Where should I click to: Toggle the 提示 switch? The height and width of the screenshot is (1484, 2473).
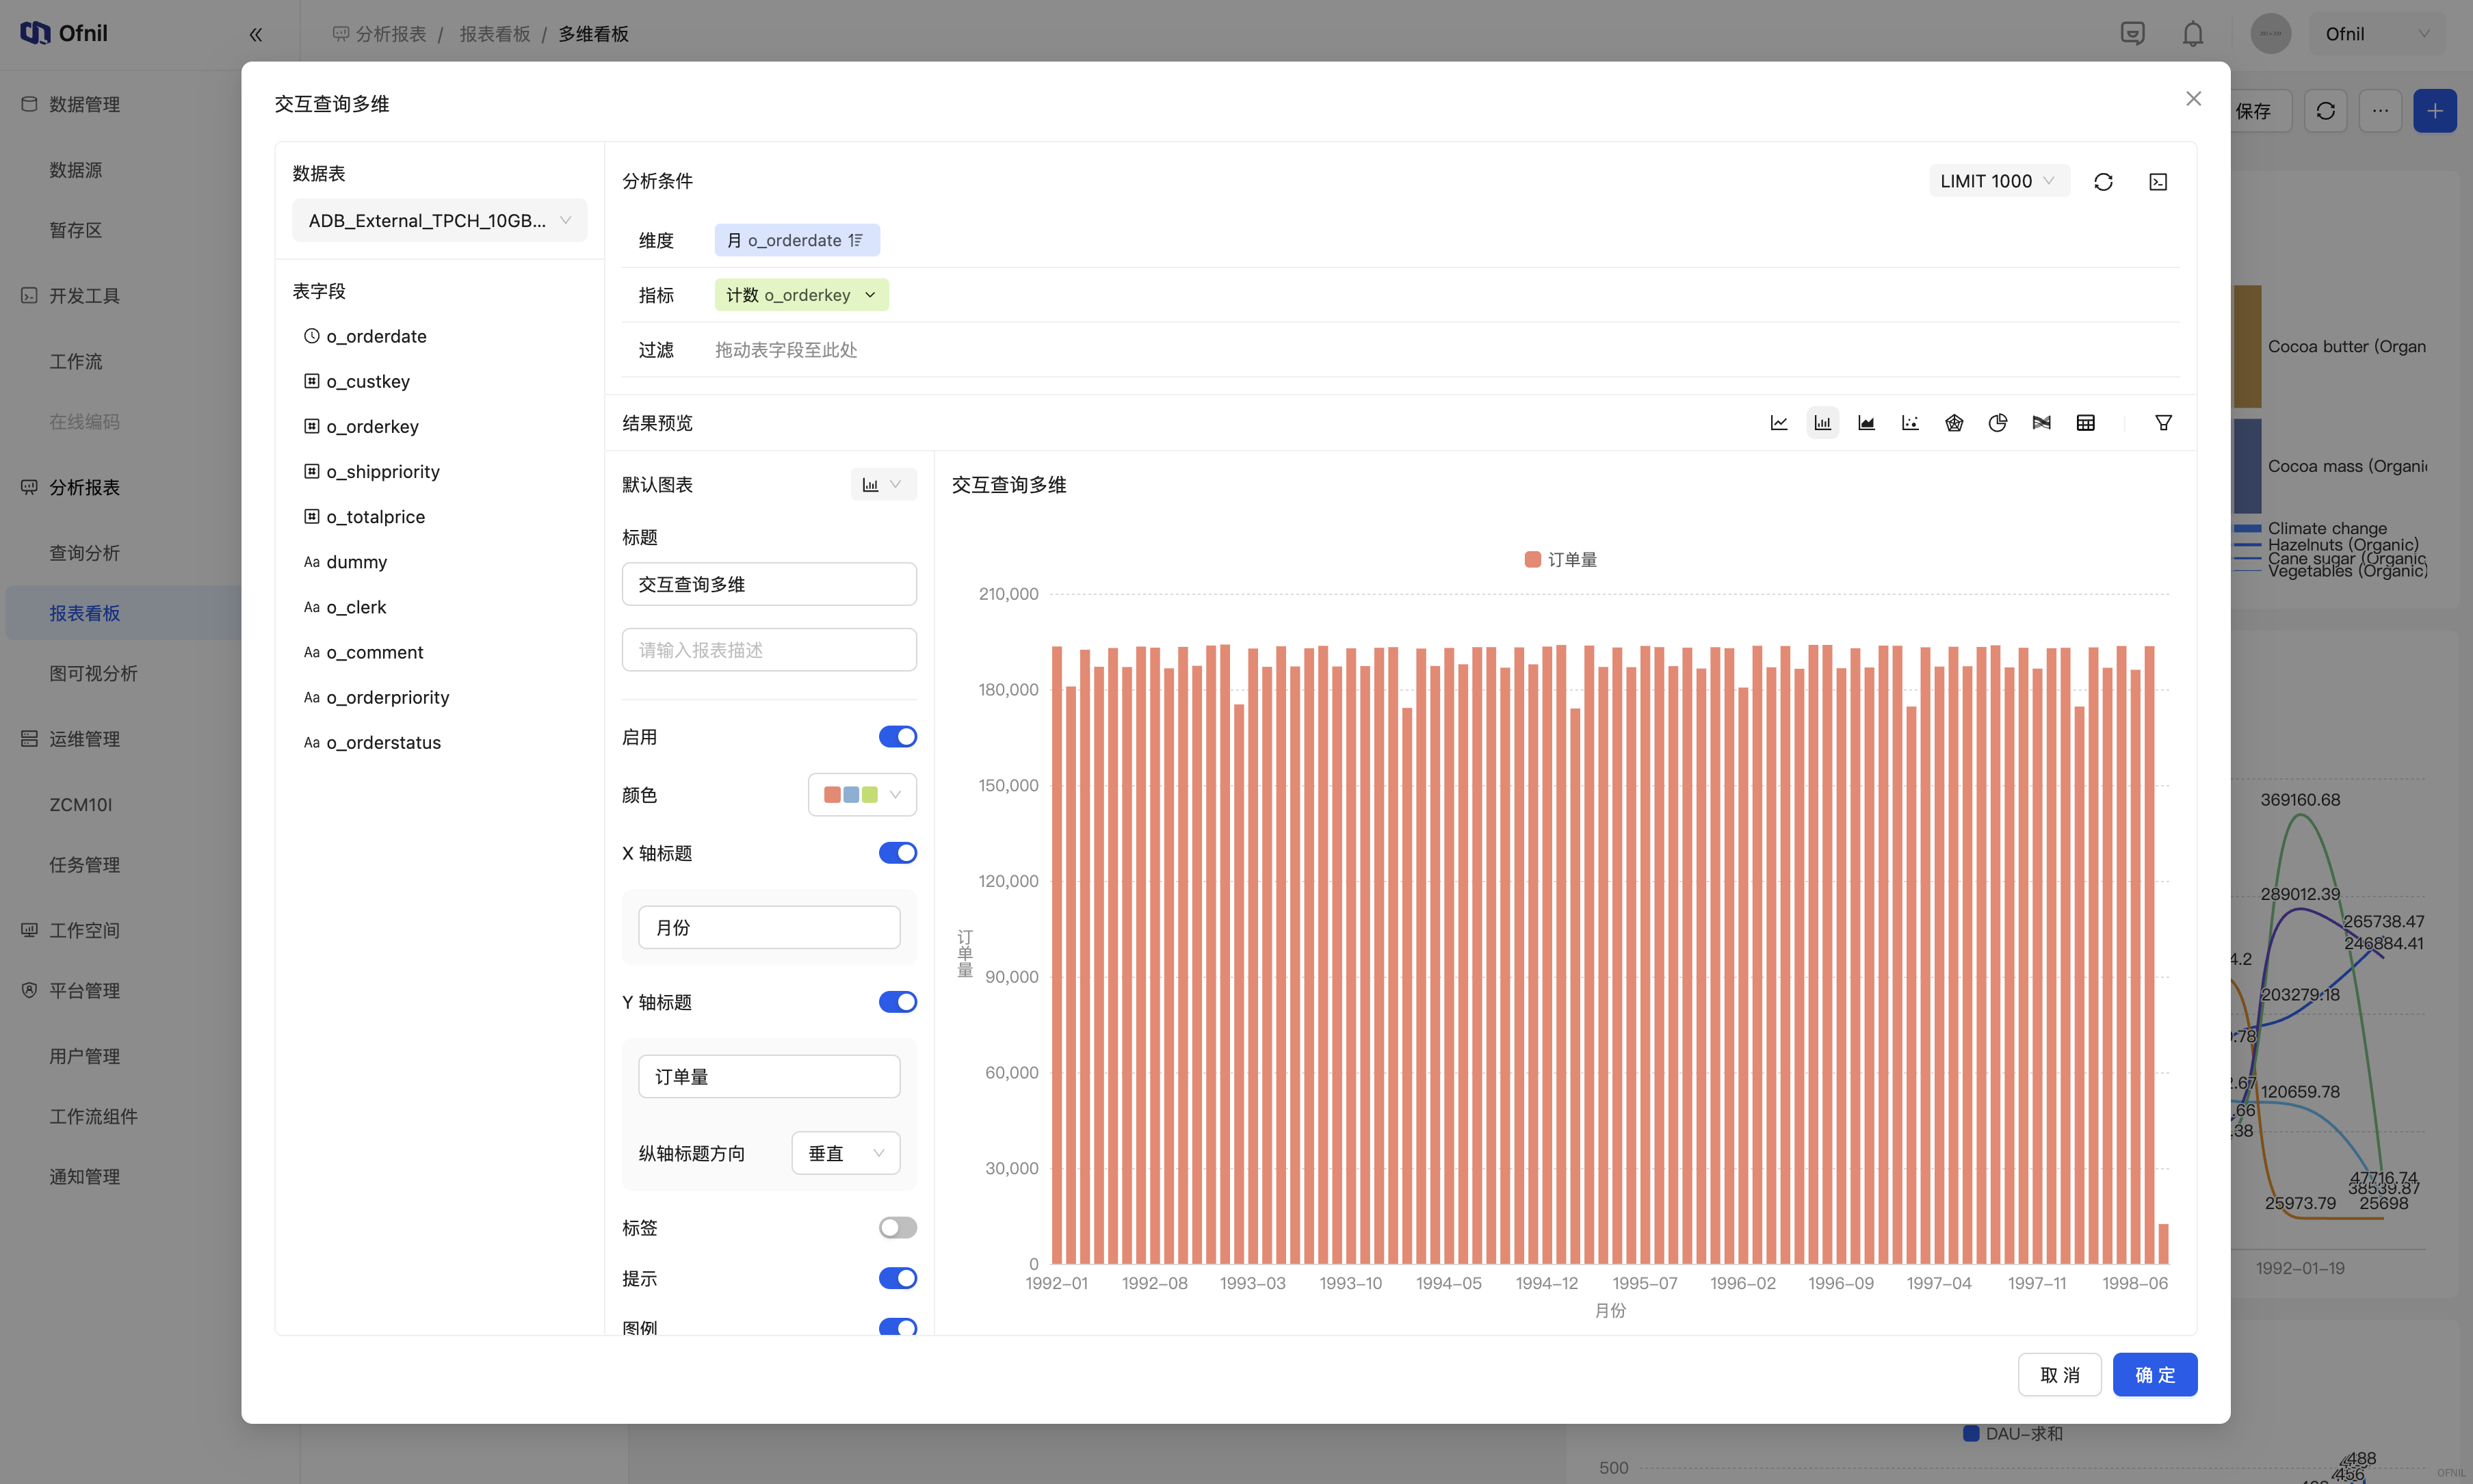(898, 1278)
